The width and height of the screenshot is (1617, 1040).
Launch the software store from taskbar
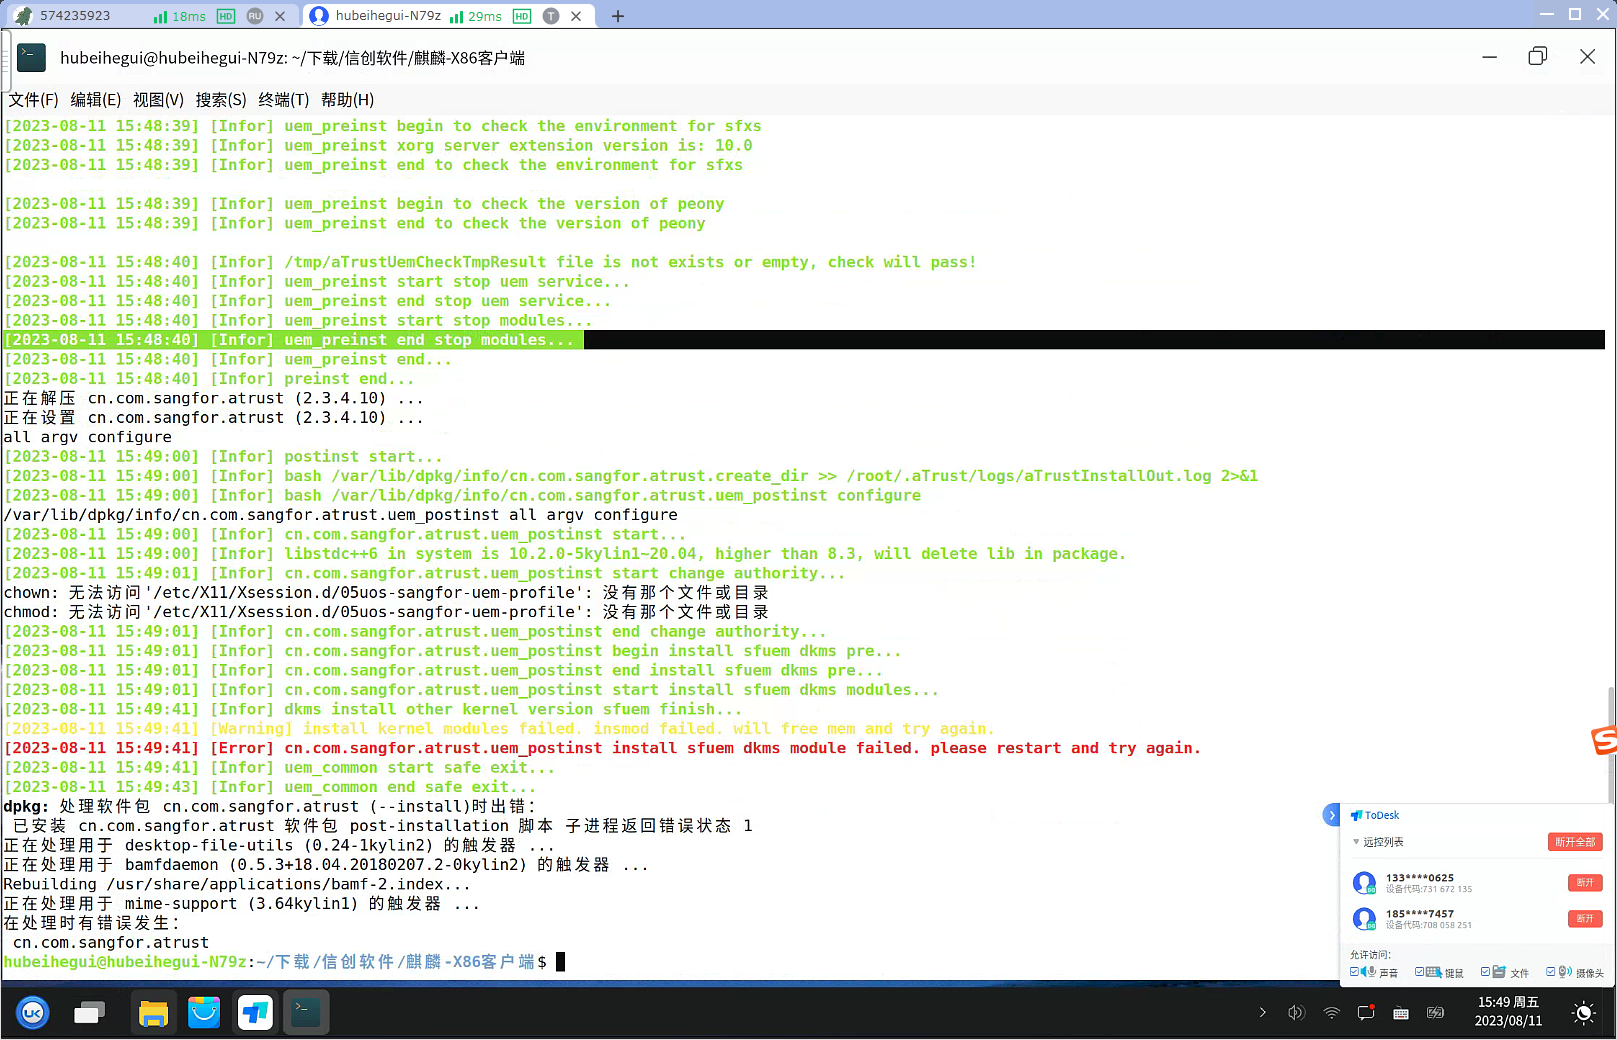click(x=204, y=1013)
